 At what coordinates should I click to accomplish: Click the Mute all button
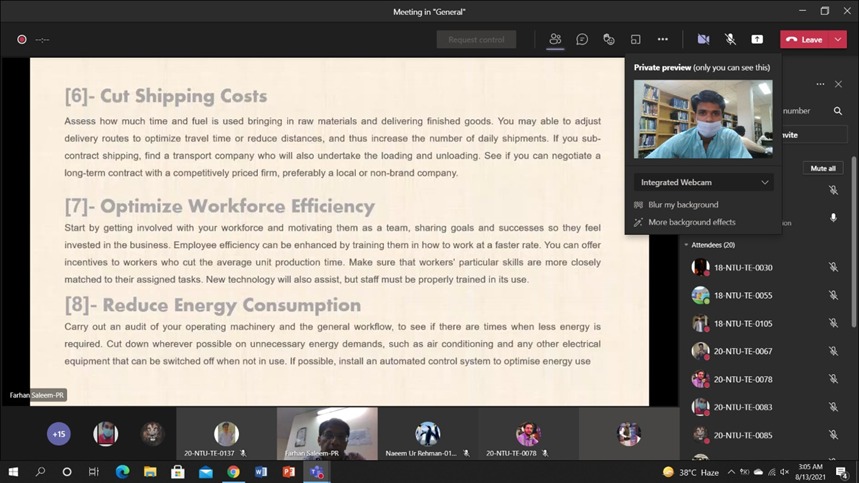click(823, 168)
